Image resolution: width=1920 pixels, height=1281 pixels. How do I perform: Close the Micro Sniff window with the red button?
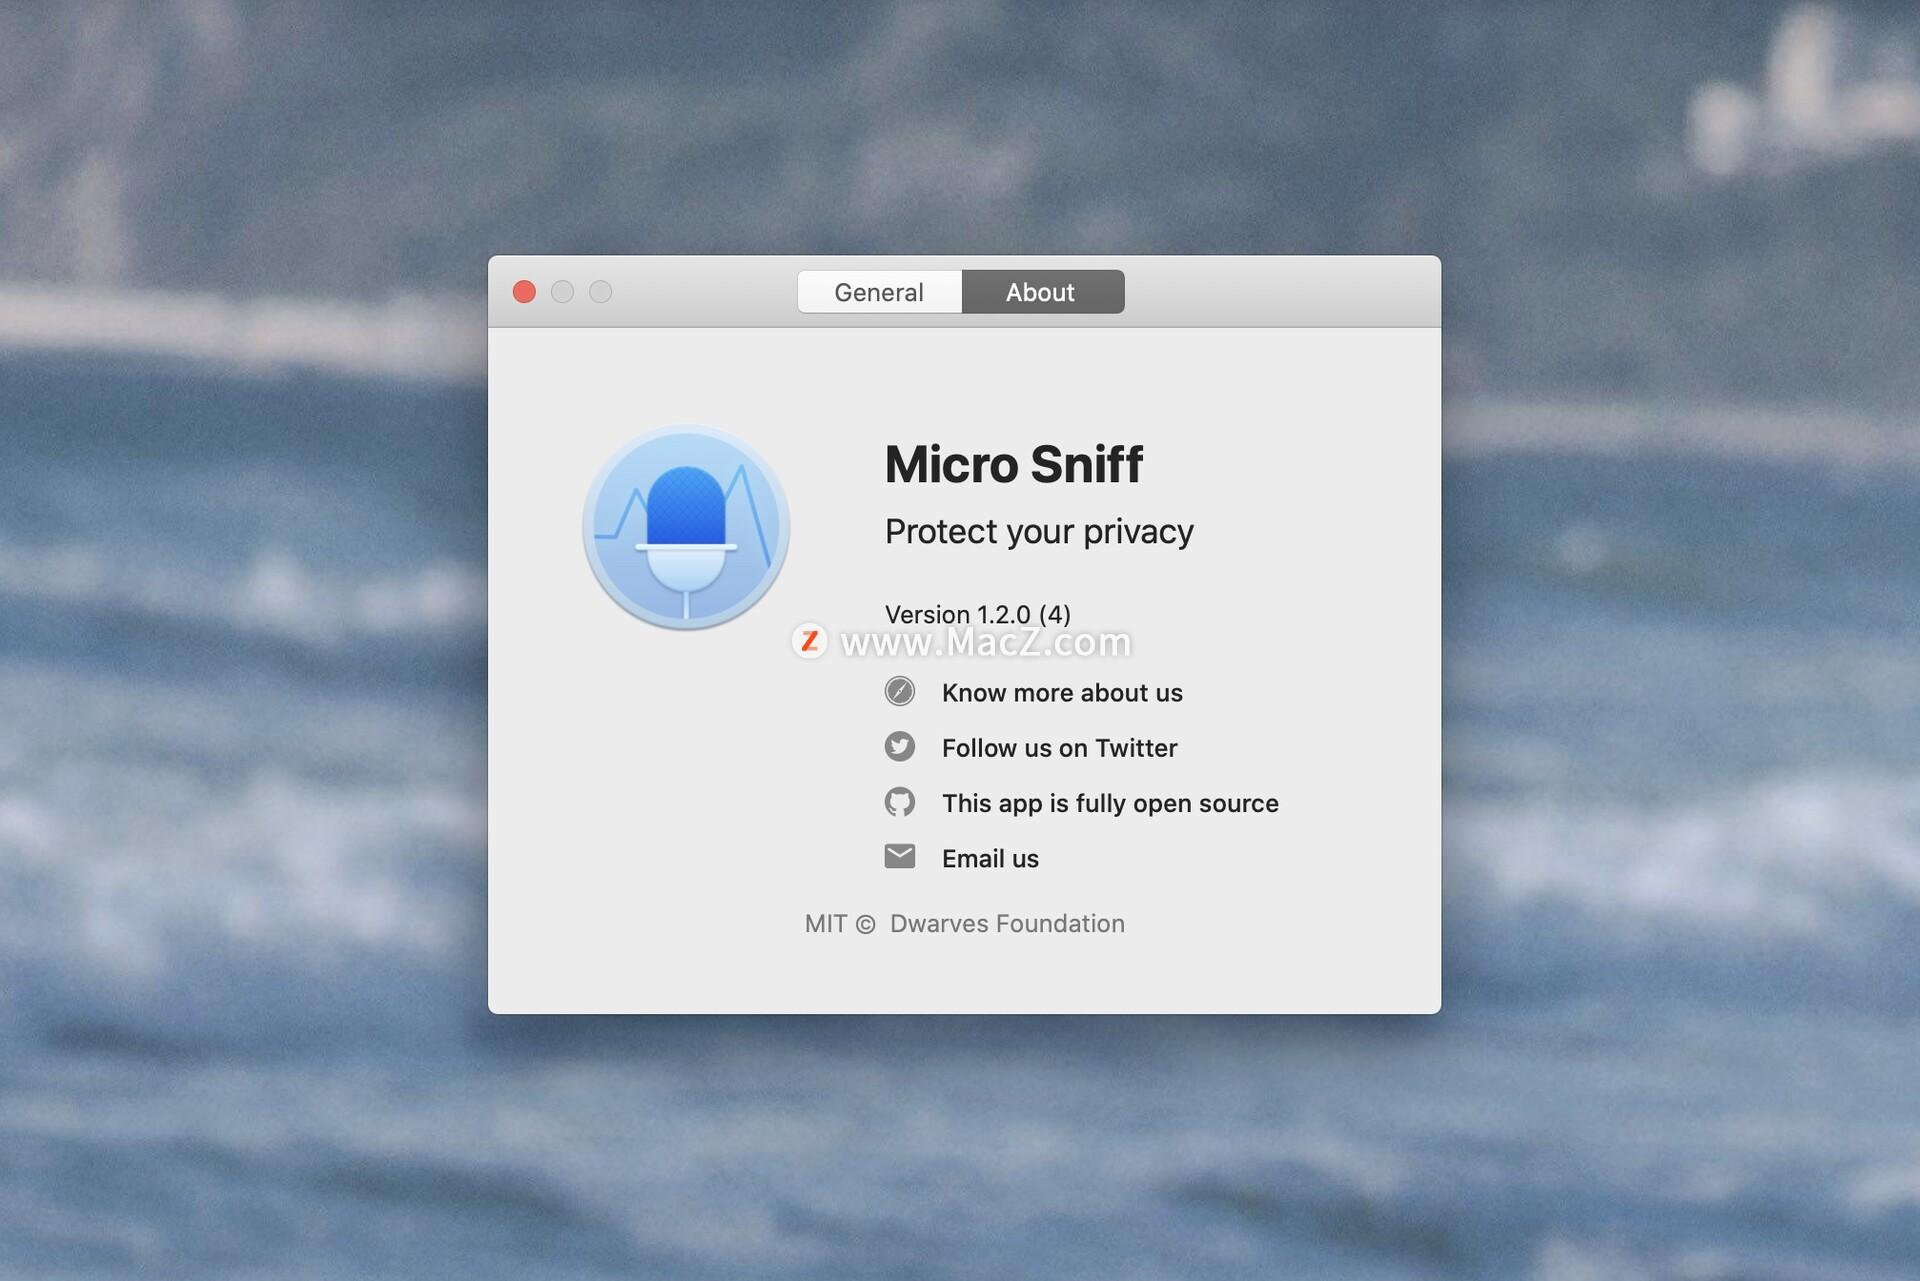[x=524, y=292]
